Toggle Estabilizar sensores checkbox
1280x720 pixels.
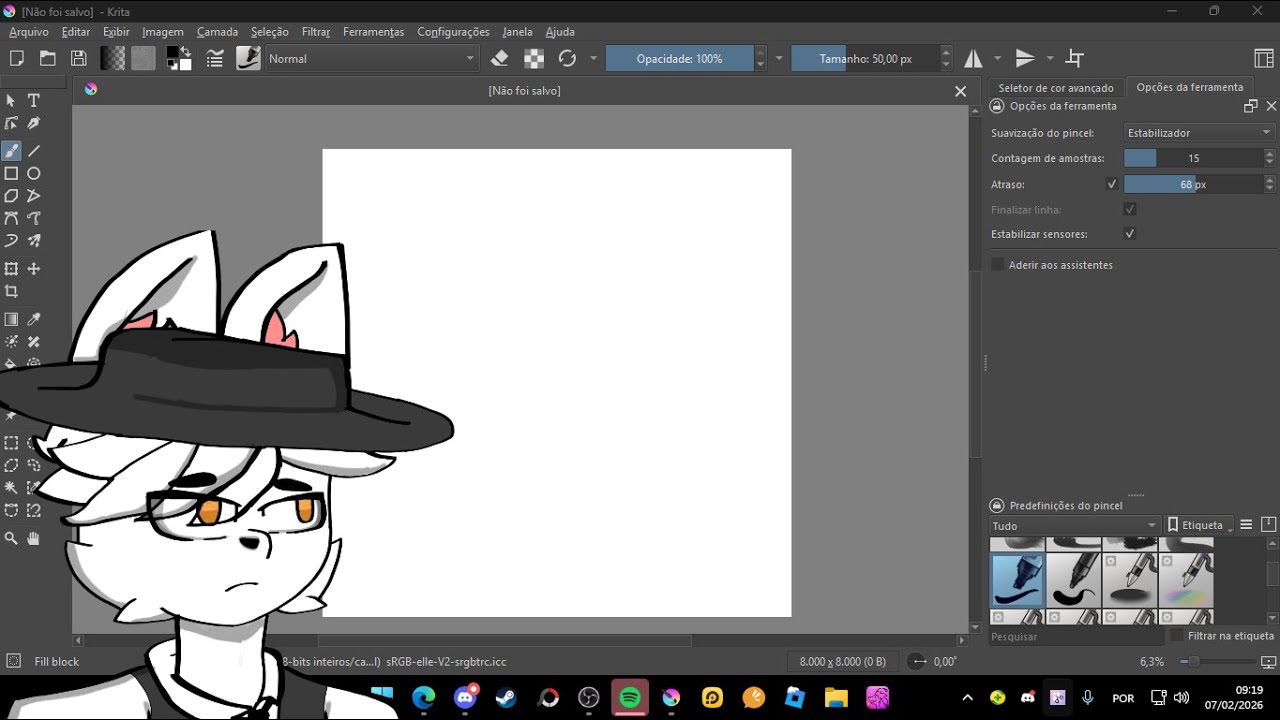point(1130,234)
